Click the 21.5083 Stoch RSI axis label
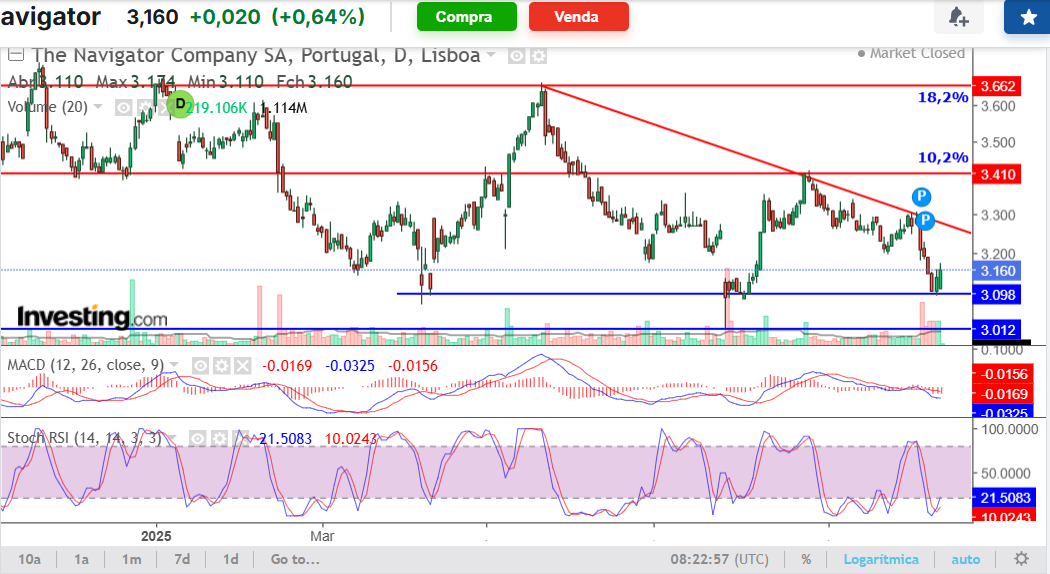This screenshot has height=574, width=1050. [x=1004, y=498]
